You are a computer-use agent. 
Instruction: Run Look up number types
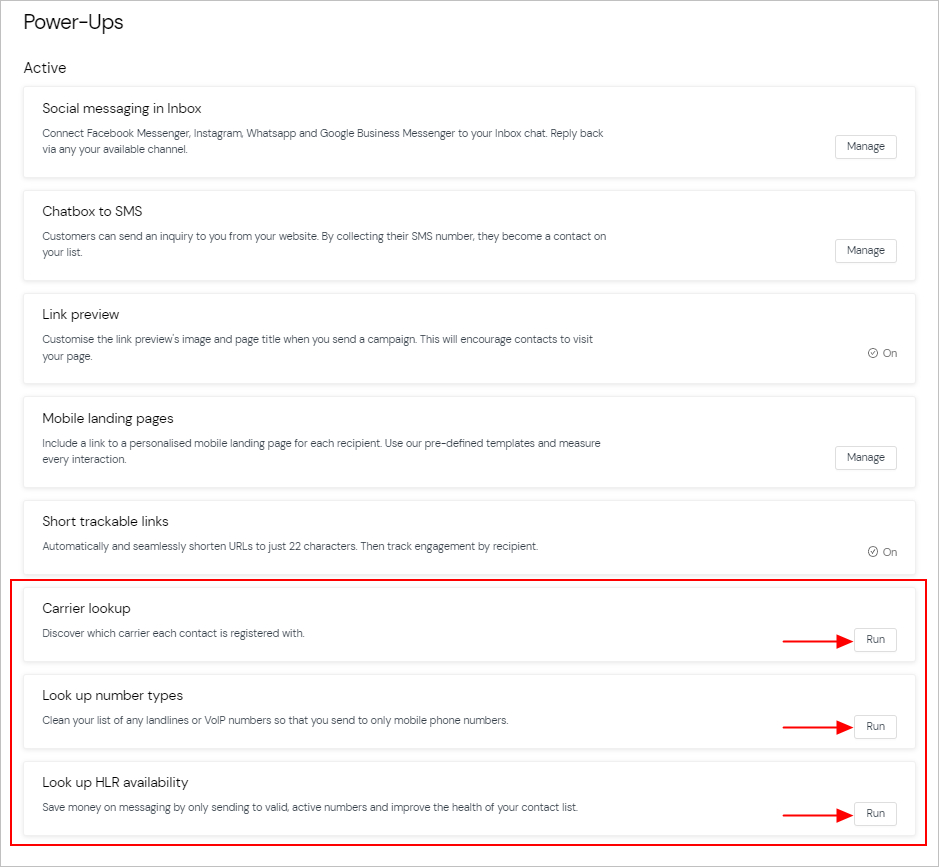[875, 727]
